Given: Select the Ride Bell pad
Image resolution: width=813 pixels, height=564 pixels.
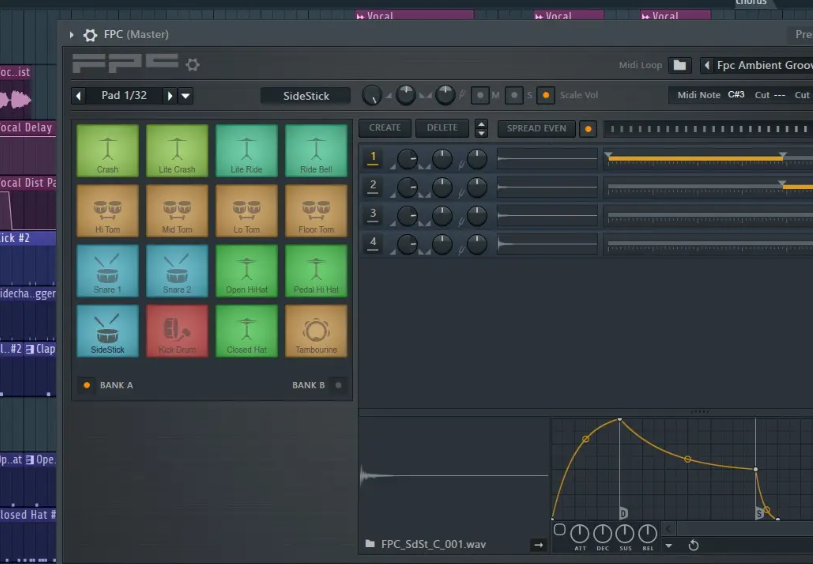Looking at the screenshot, I should (316, 150).
